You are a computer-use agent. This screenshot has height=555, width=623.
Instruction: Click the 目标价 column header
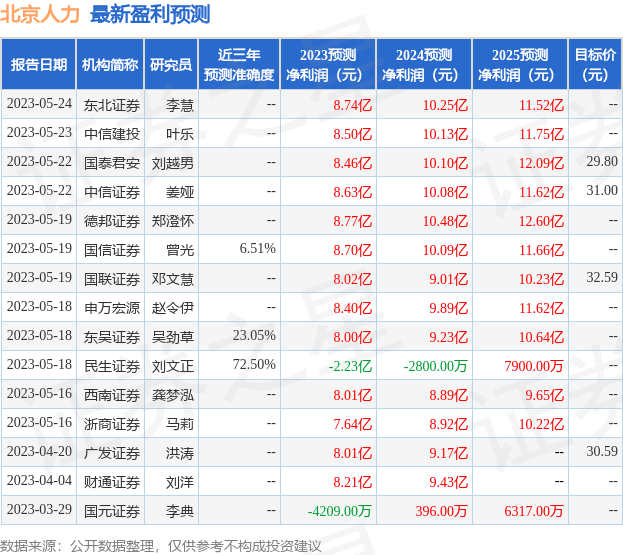[595, 65]
